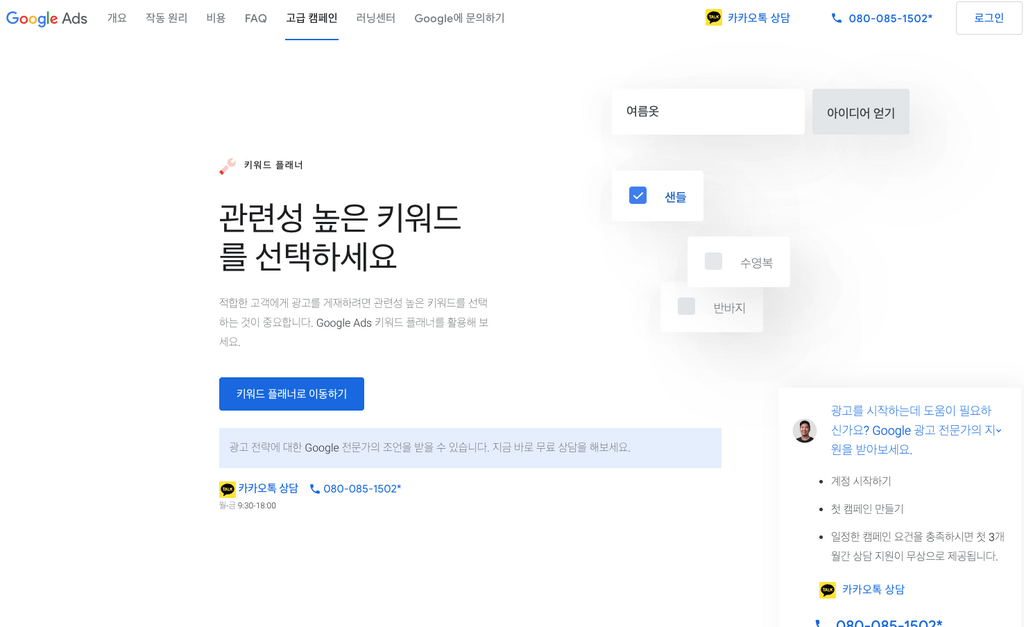Click the Google Ads logo
1024x627 pixels.
tap(46, 18)
